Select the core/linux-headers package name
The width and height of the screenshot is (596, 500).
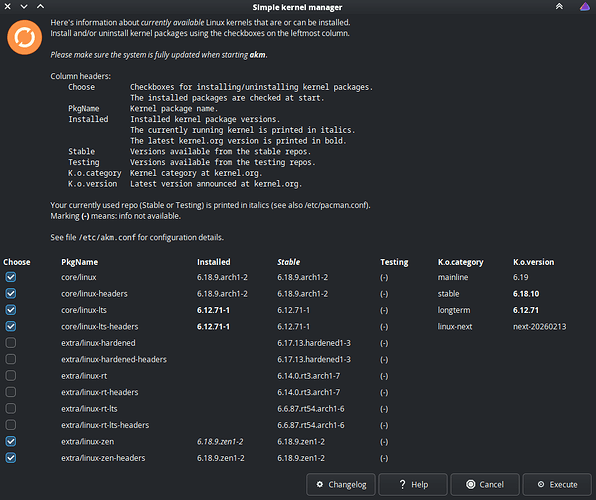[94, 294]
